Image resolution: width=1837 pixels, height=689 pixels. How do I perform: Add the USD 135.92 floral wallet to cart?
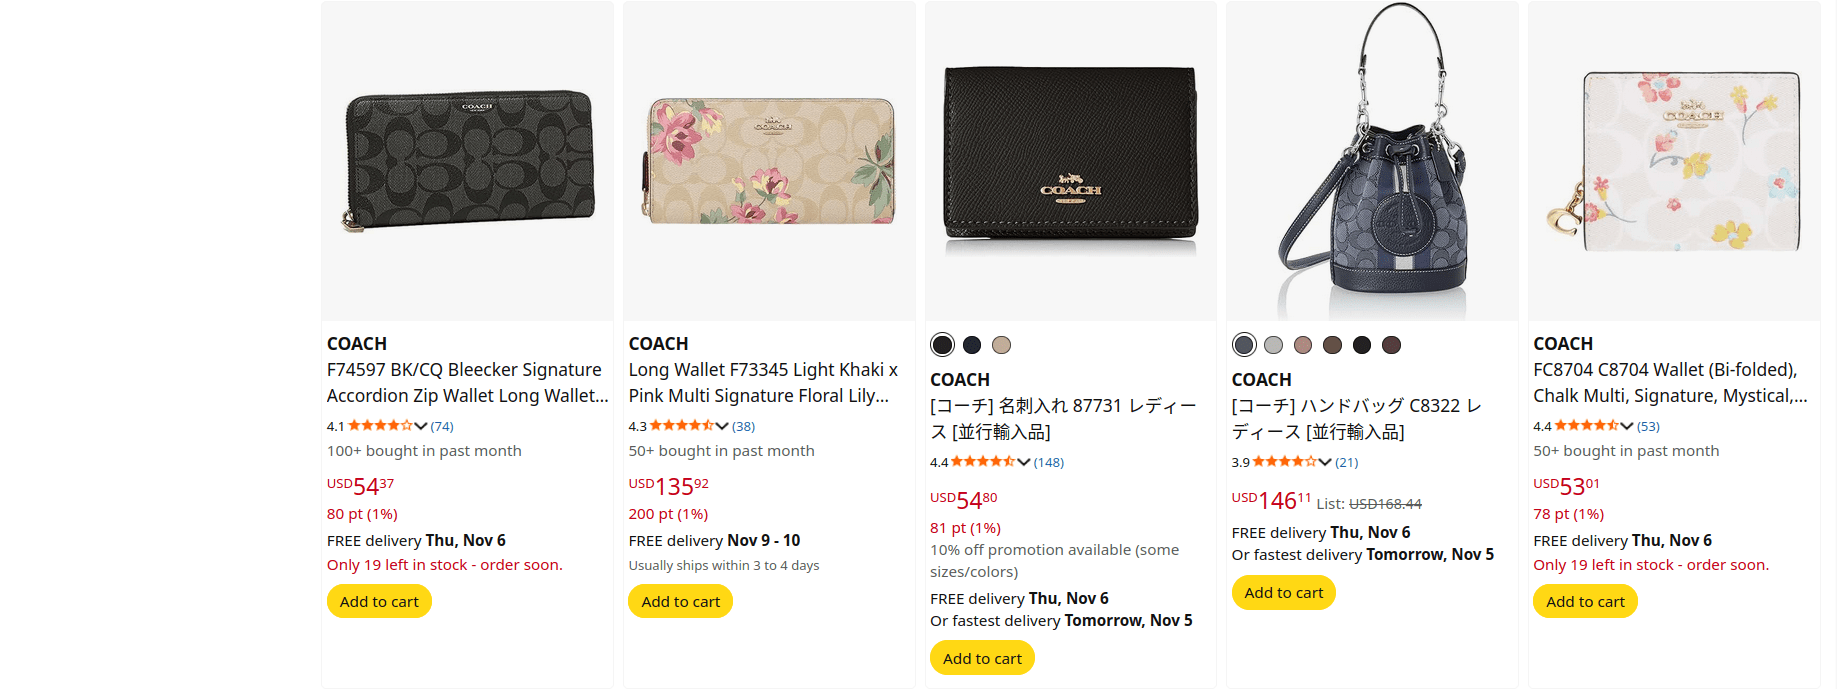click(x=680, y=602)
